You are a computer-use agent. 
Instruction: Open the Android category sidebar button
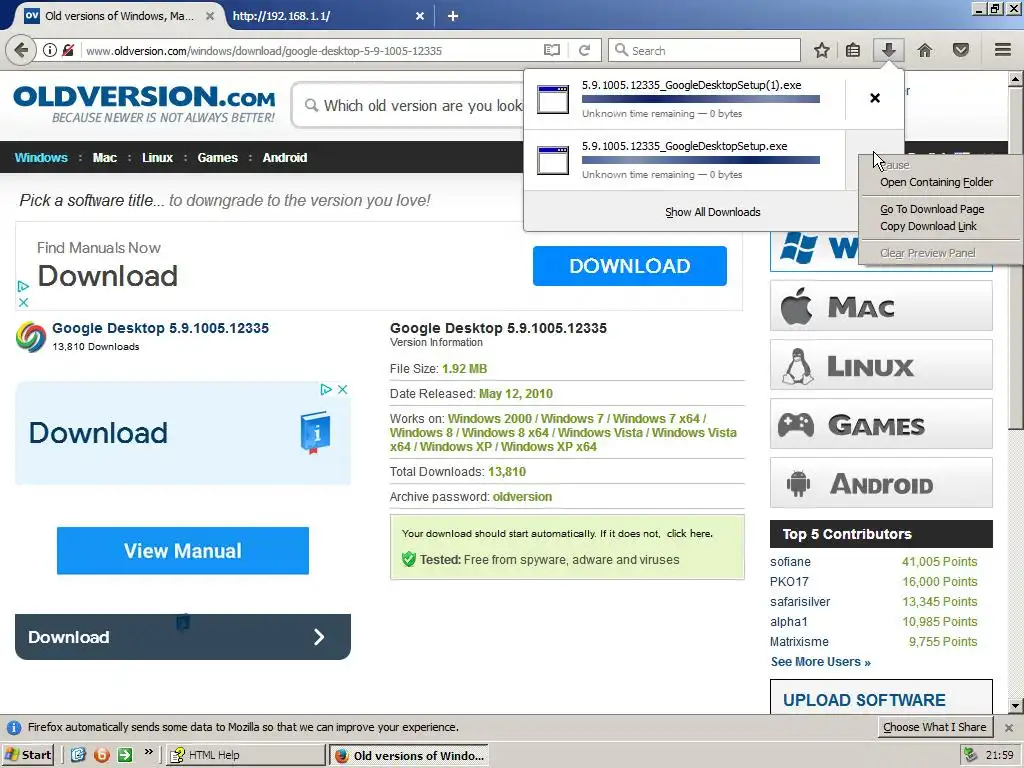[881, 483]
